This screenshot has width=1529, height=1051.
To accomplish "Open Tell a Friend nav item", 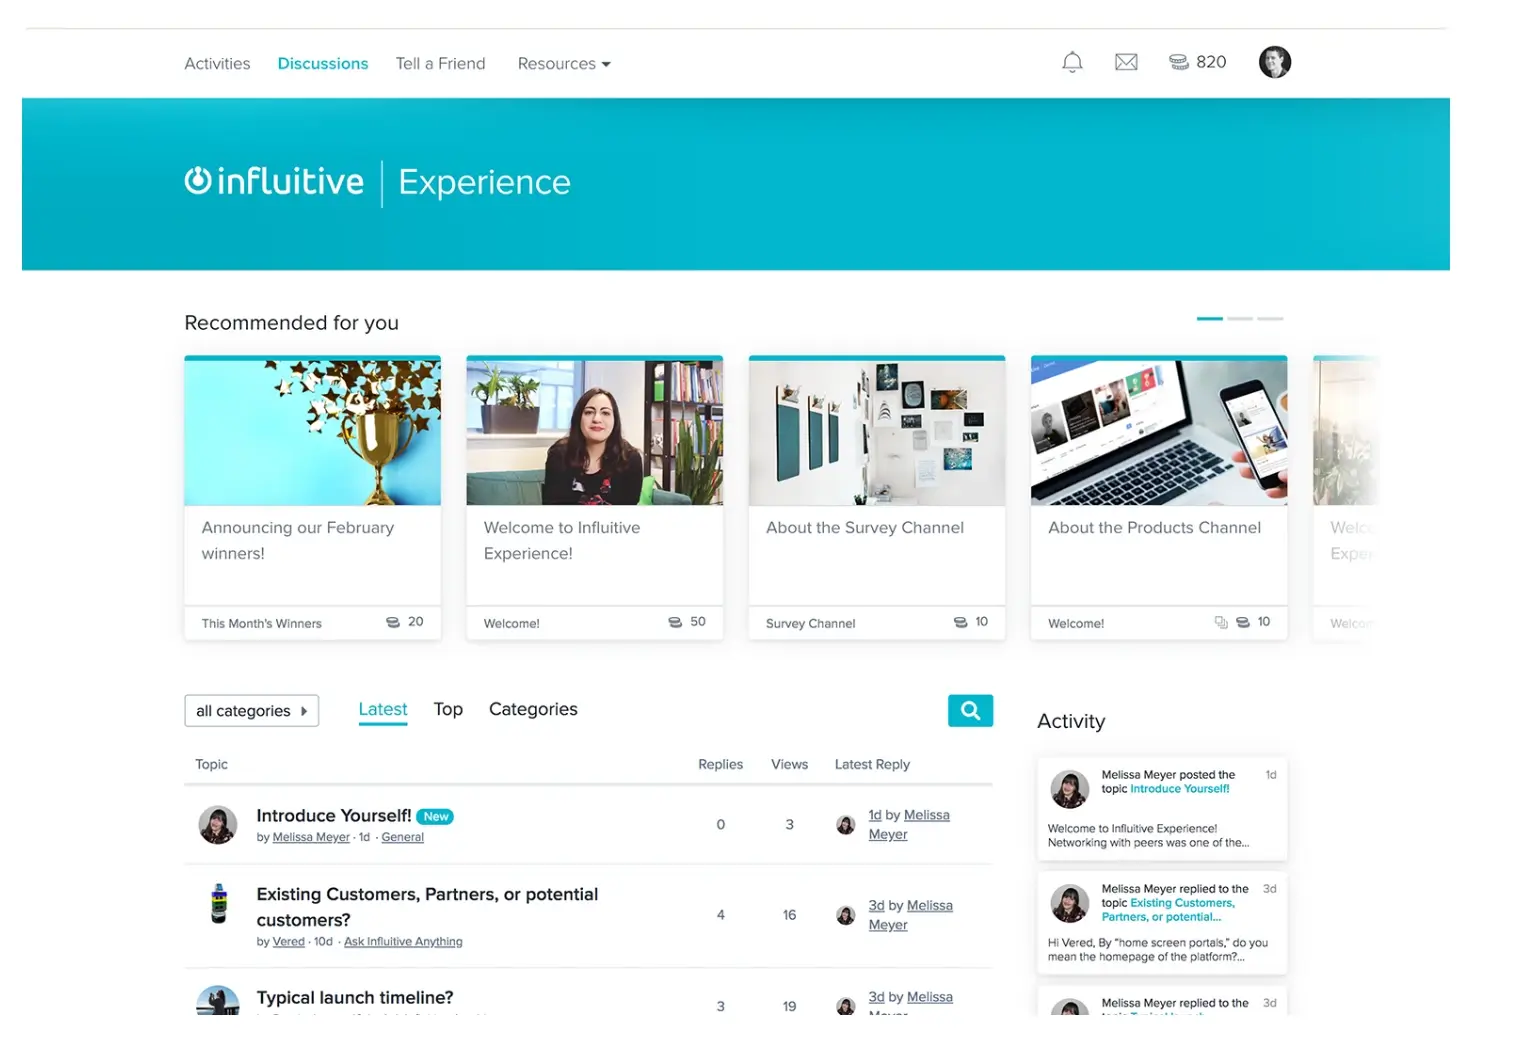I will tap(440, 64).
